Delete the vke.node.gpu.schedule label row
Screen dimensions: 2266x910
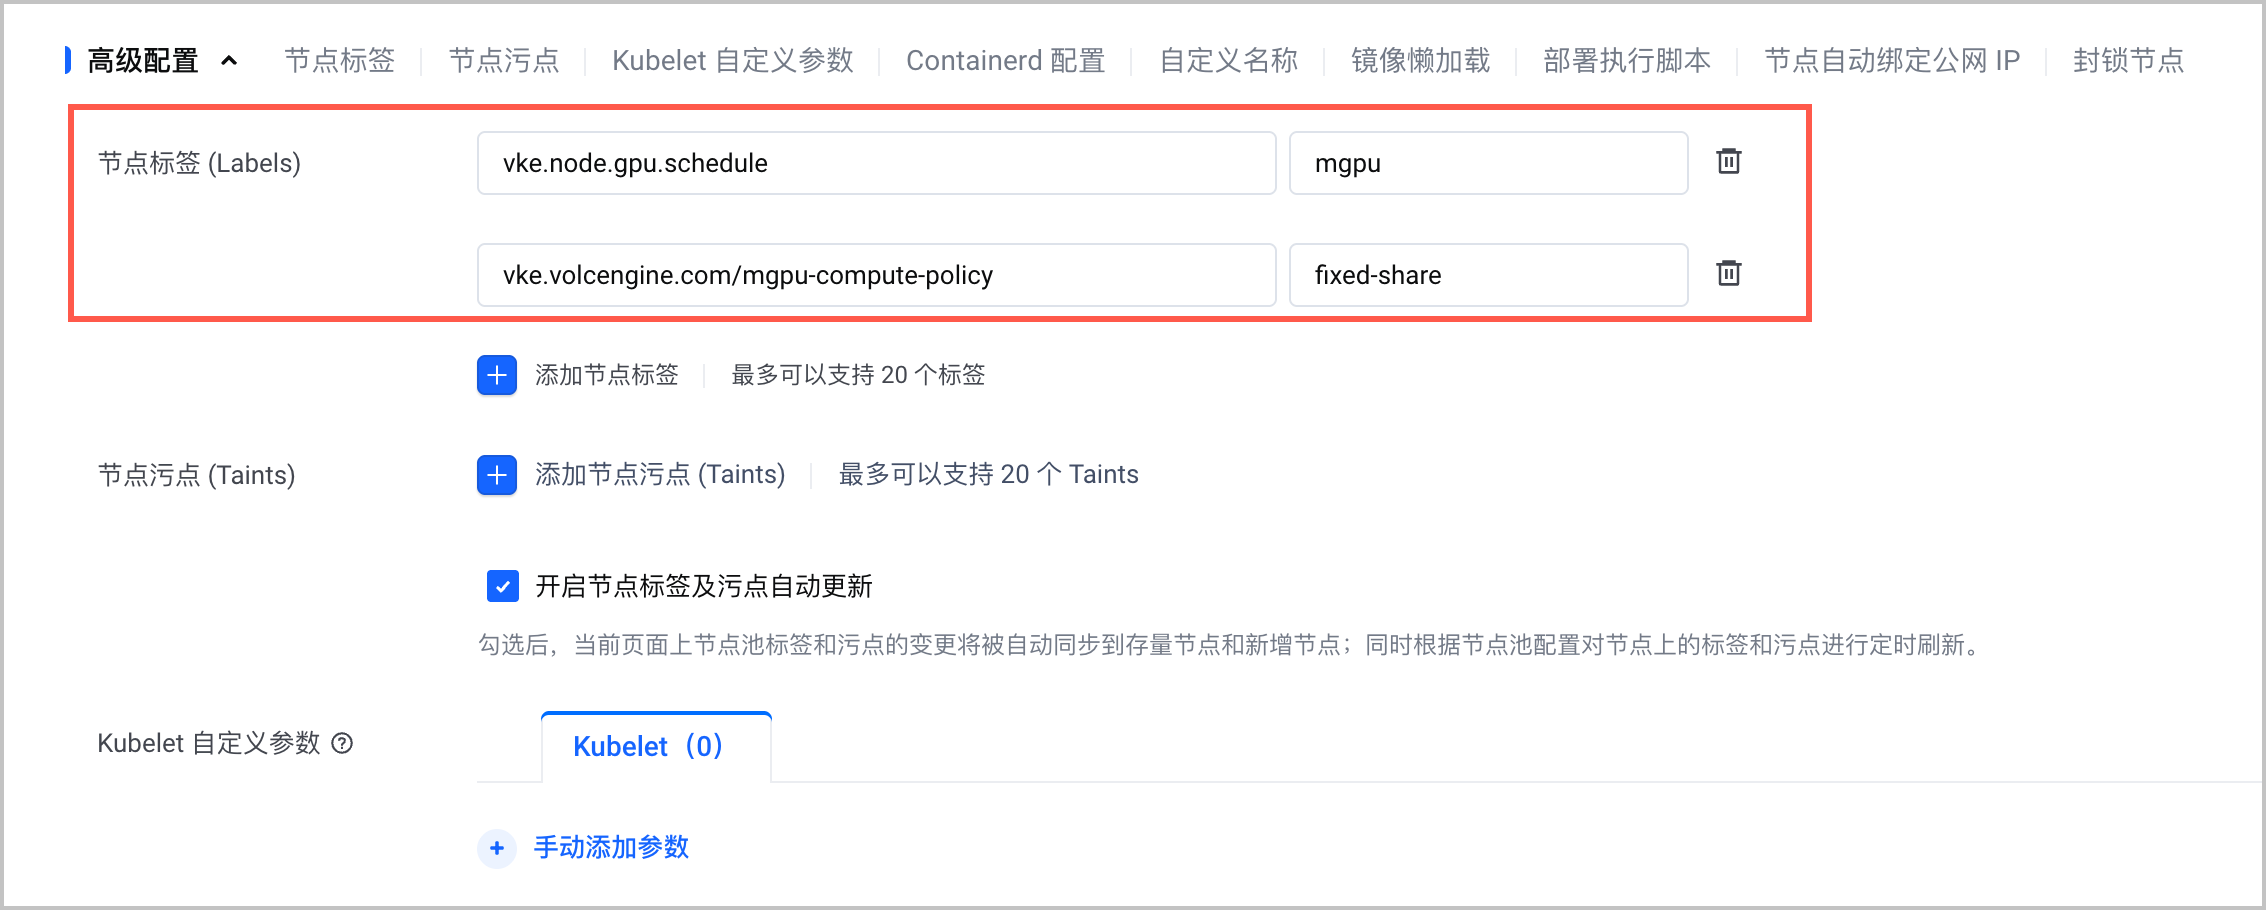(x=1728, y=161)
